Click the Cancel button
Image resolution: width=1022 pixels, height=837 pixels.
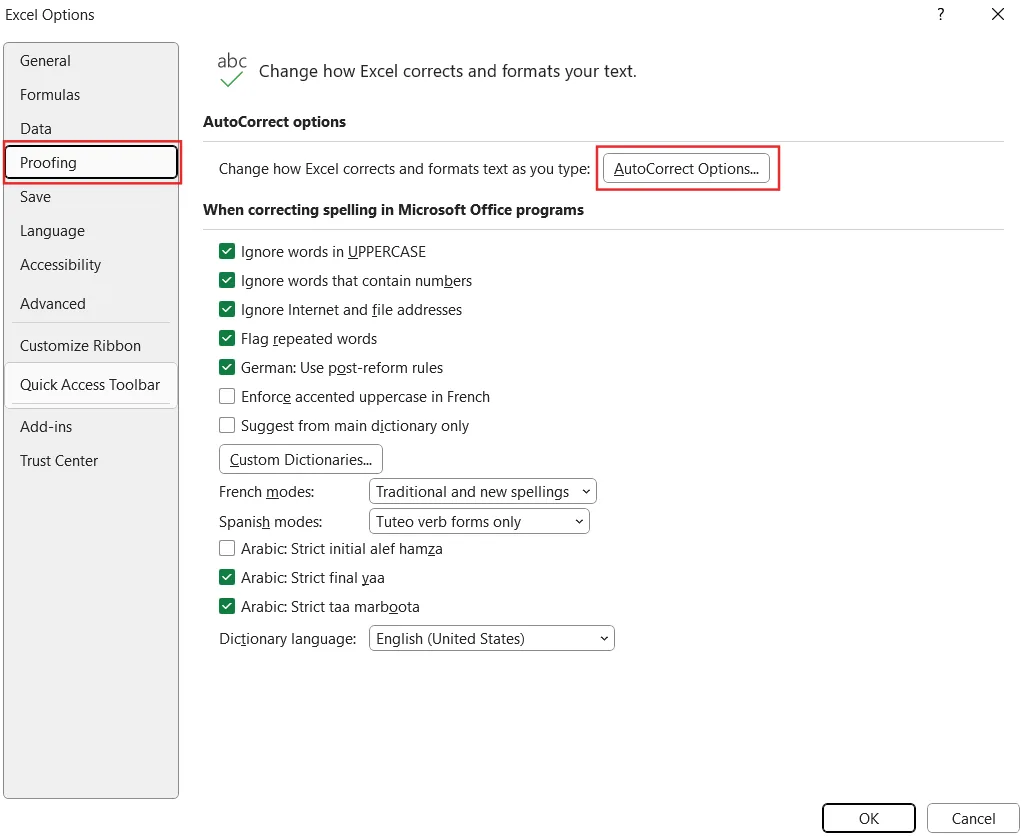click(x=972, y=819)
